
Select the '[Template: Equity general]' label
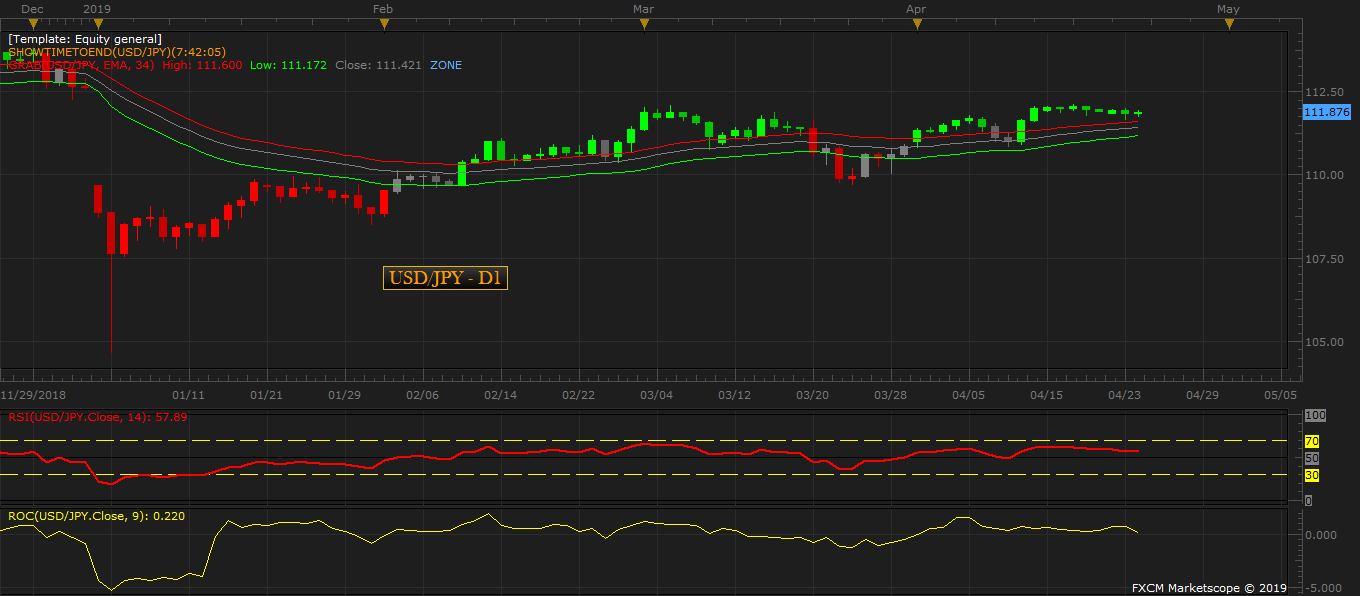84,39
